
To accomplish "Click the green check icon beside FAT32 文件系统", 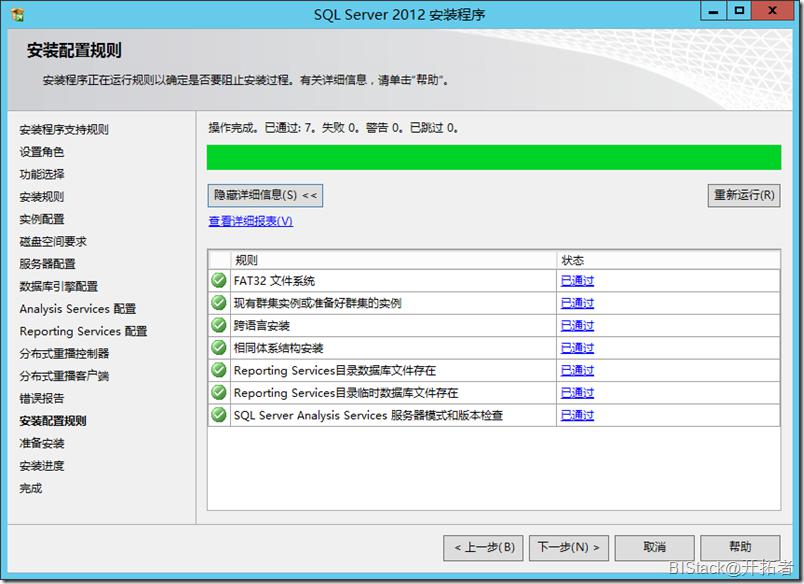I will coord(219,280).
